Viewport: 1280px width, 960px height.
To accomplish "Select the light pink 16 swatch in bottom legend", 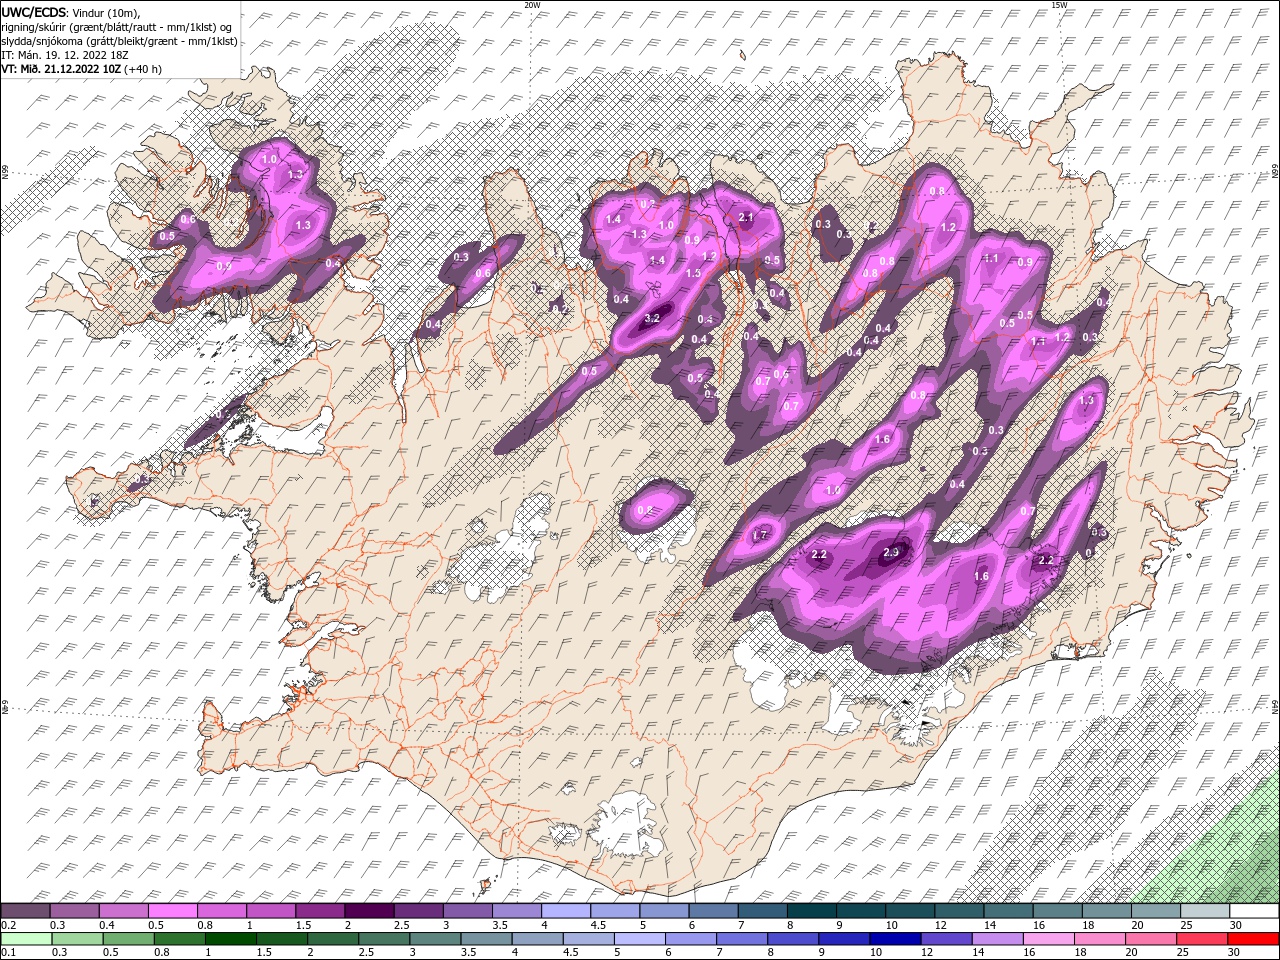I will pyautogui.click(x=1050, y=939).
